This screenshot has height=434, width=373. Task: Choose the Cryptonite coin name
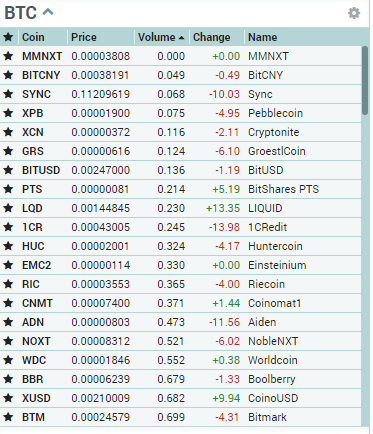click(x=273, y=132)
